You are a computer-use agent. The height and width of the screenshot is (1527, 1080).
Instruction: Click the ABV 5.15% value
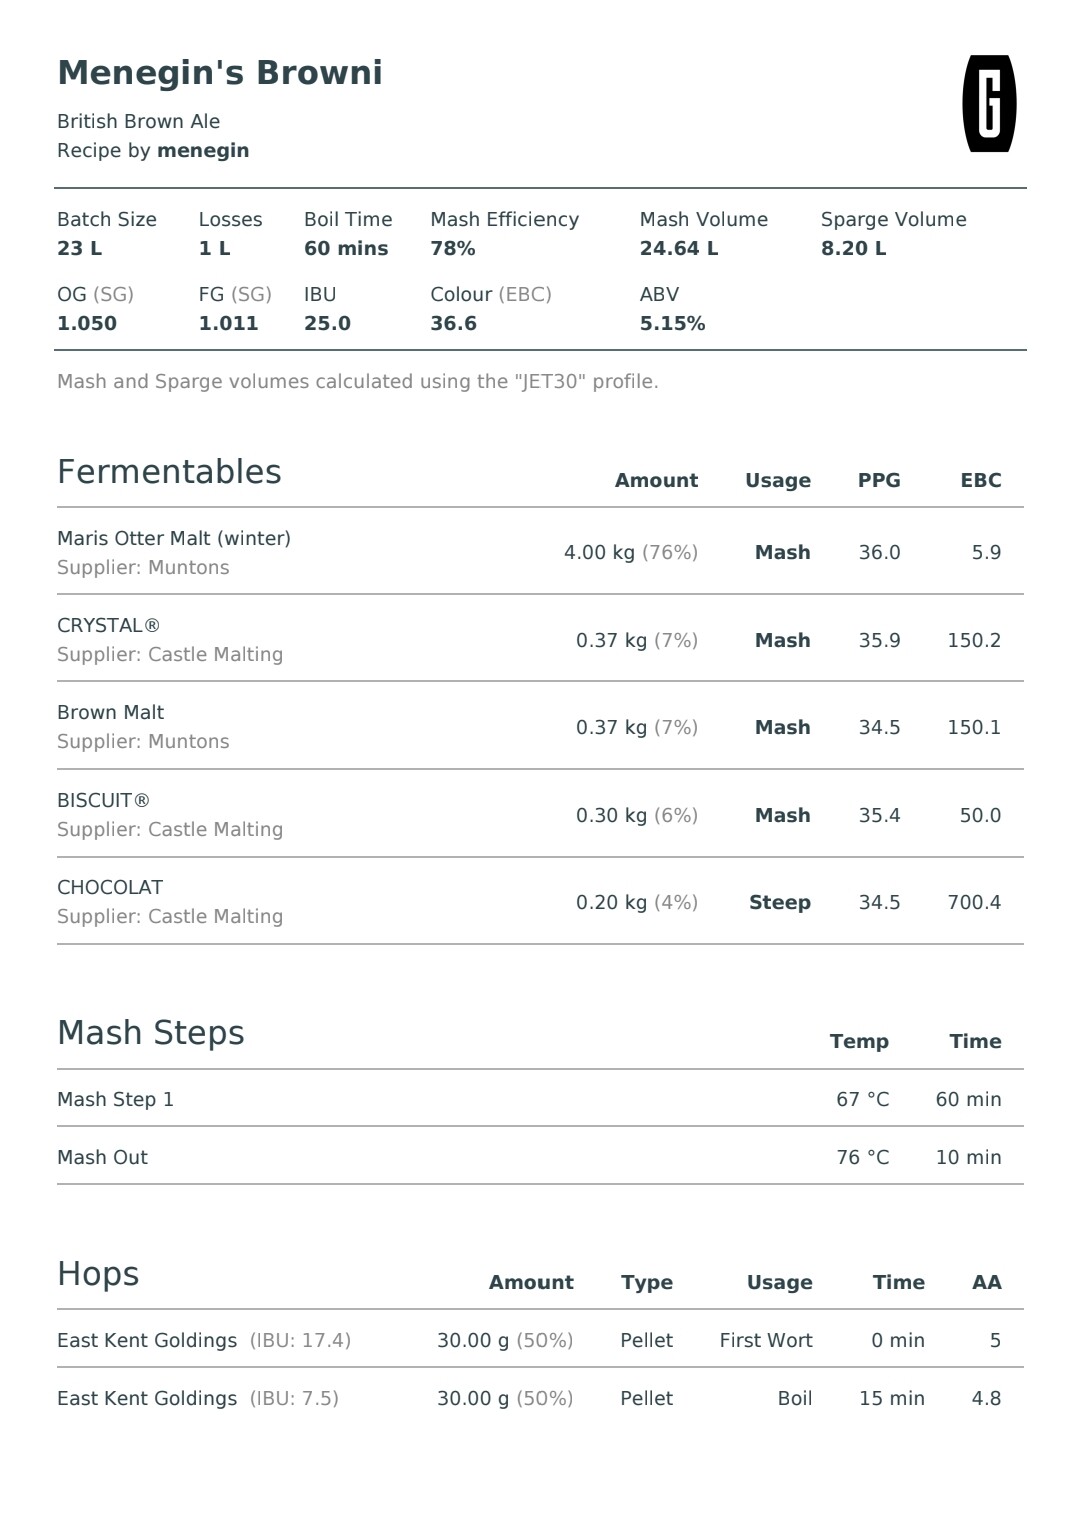(673, 323)
